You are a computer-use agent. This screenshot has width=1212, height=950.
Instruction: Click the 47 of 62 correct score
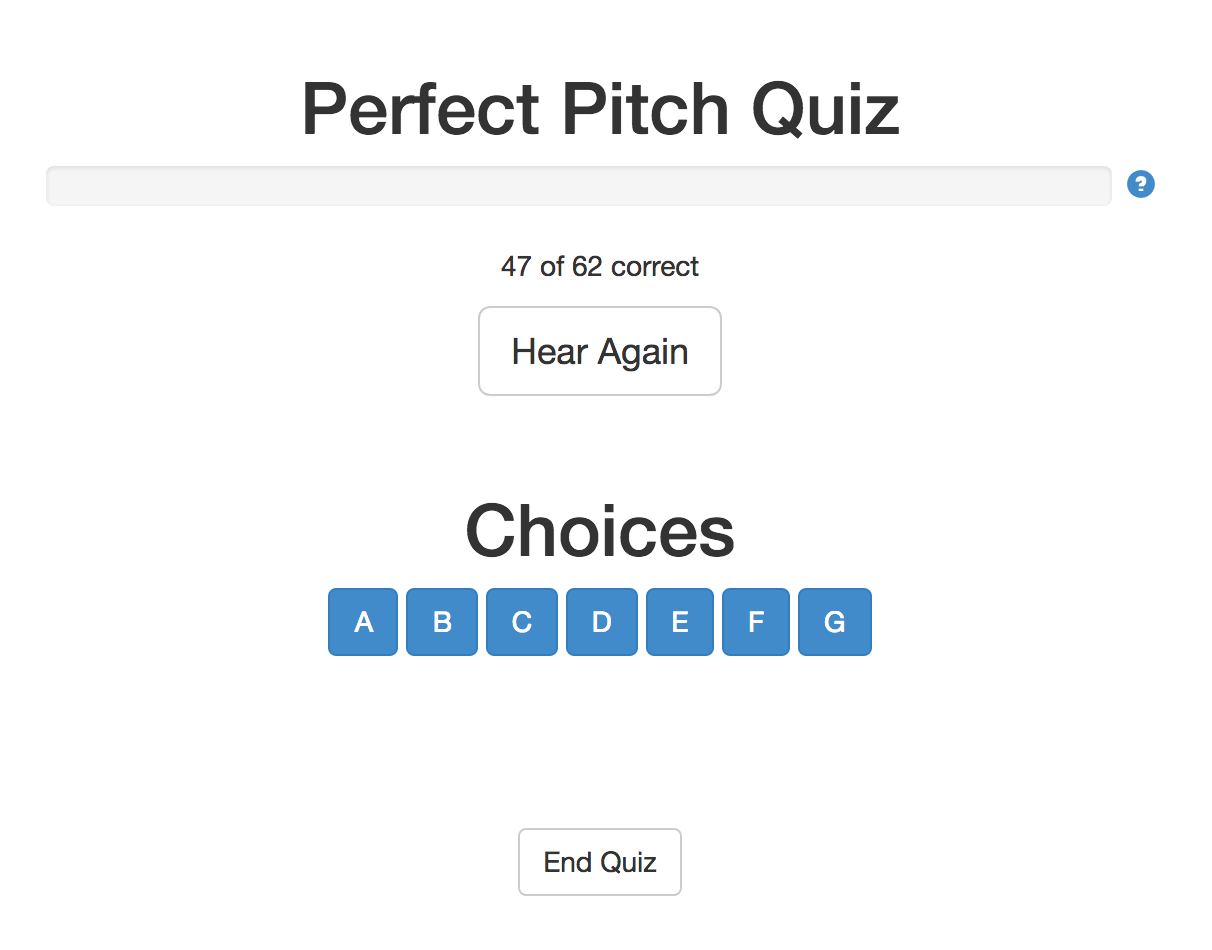pos(600,266)
